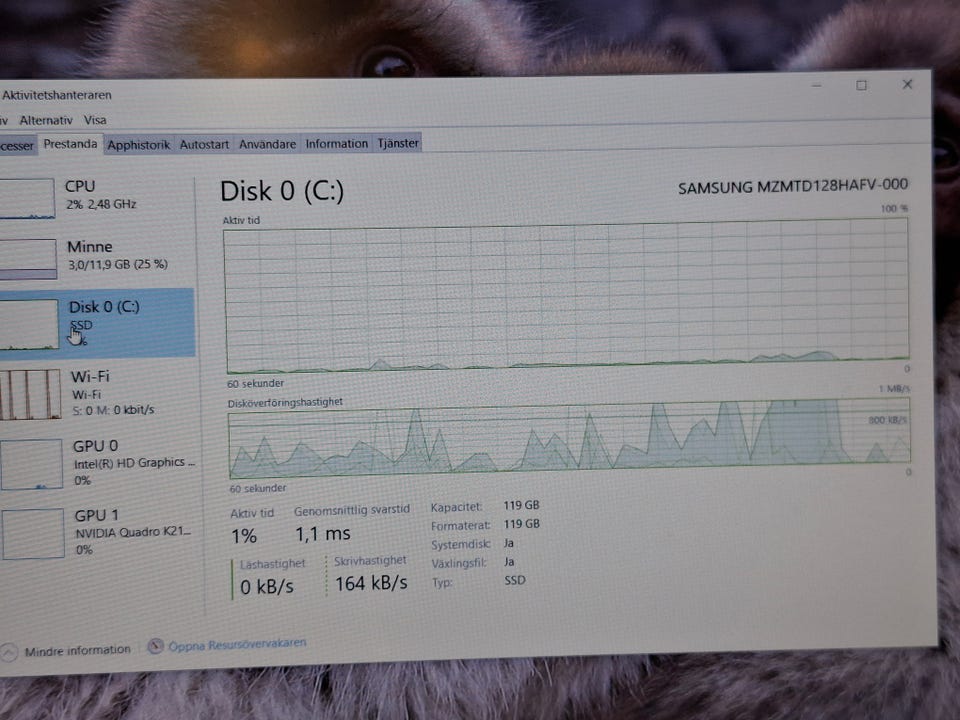
Task: Click the 1% Aktiv tid value
Action: (x=244, y=536)
